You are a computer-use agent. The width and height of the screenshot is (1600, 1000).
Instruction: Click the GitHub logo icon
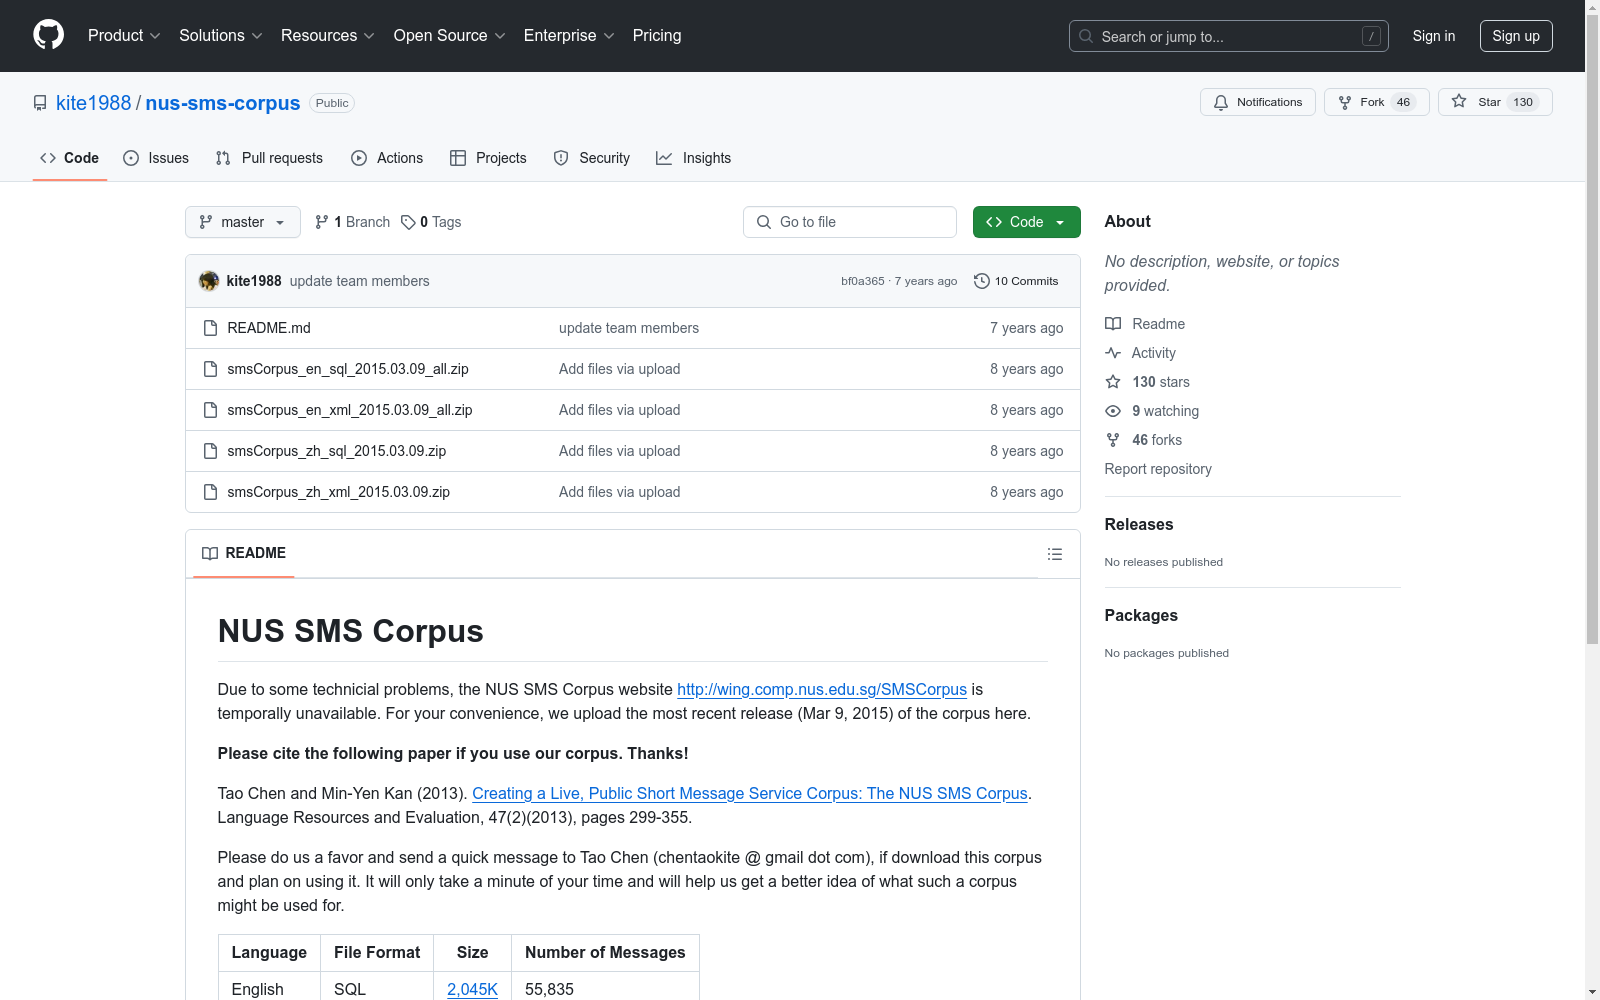coord(48,35)
